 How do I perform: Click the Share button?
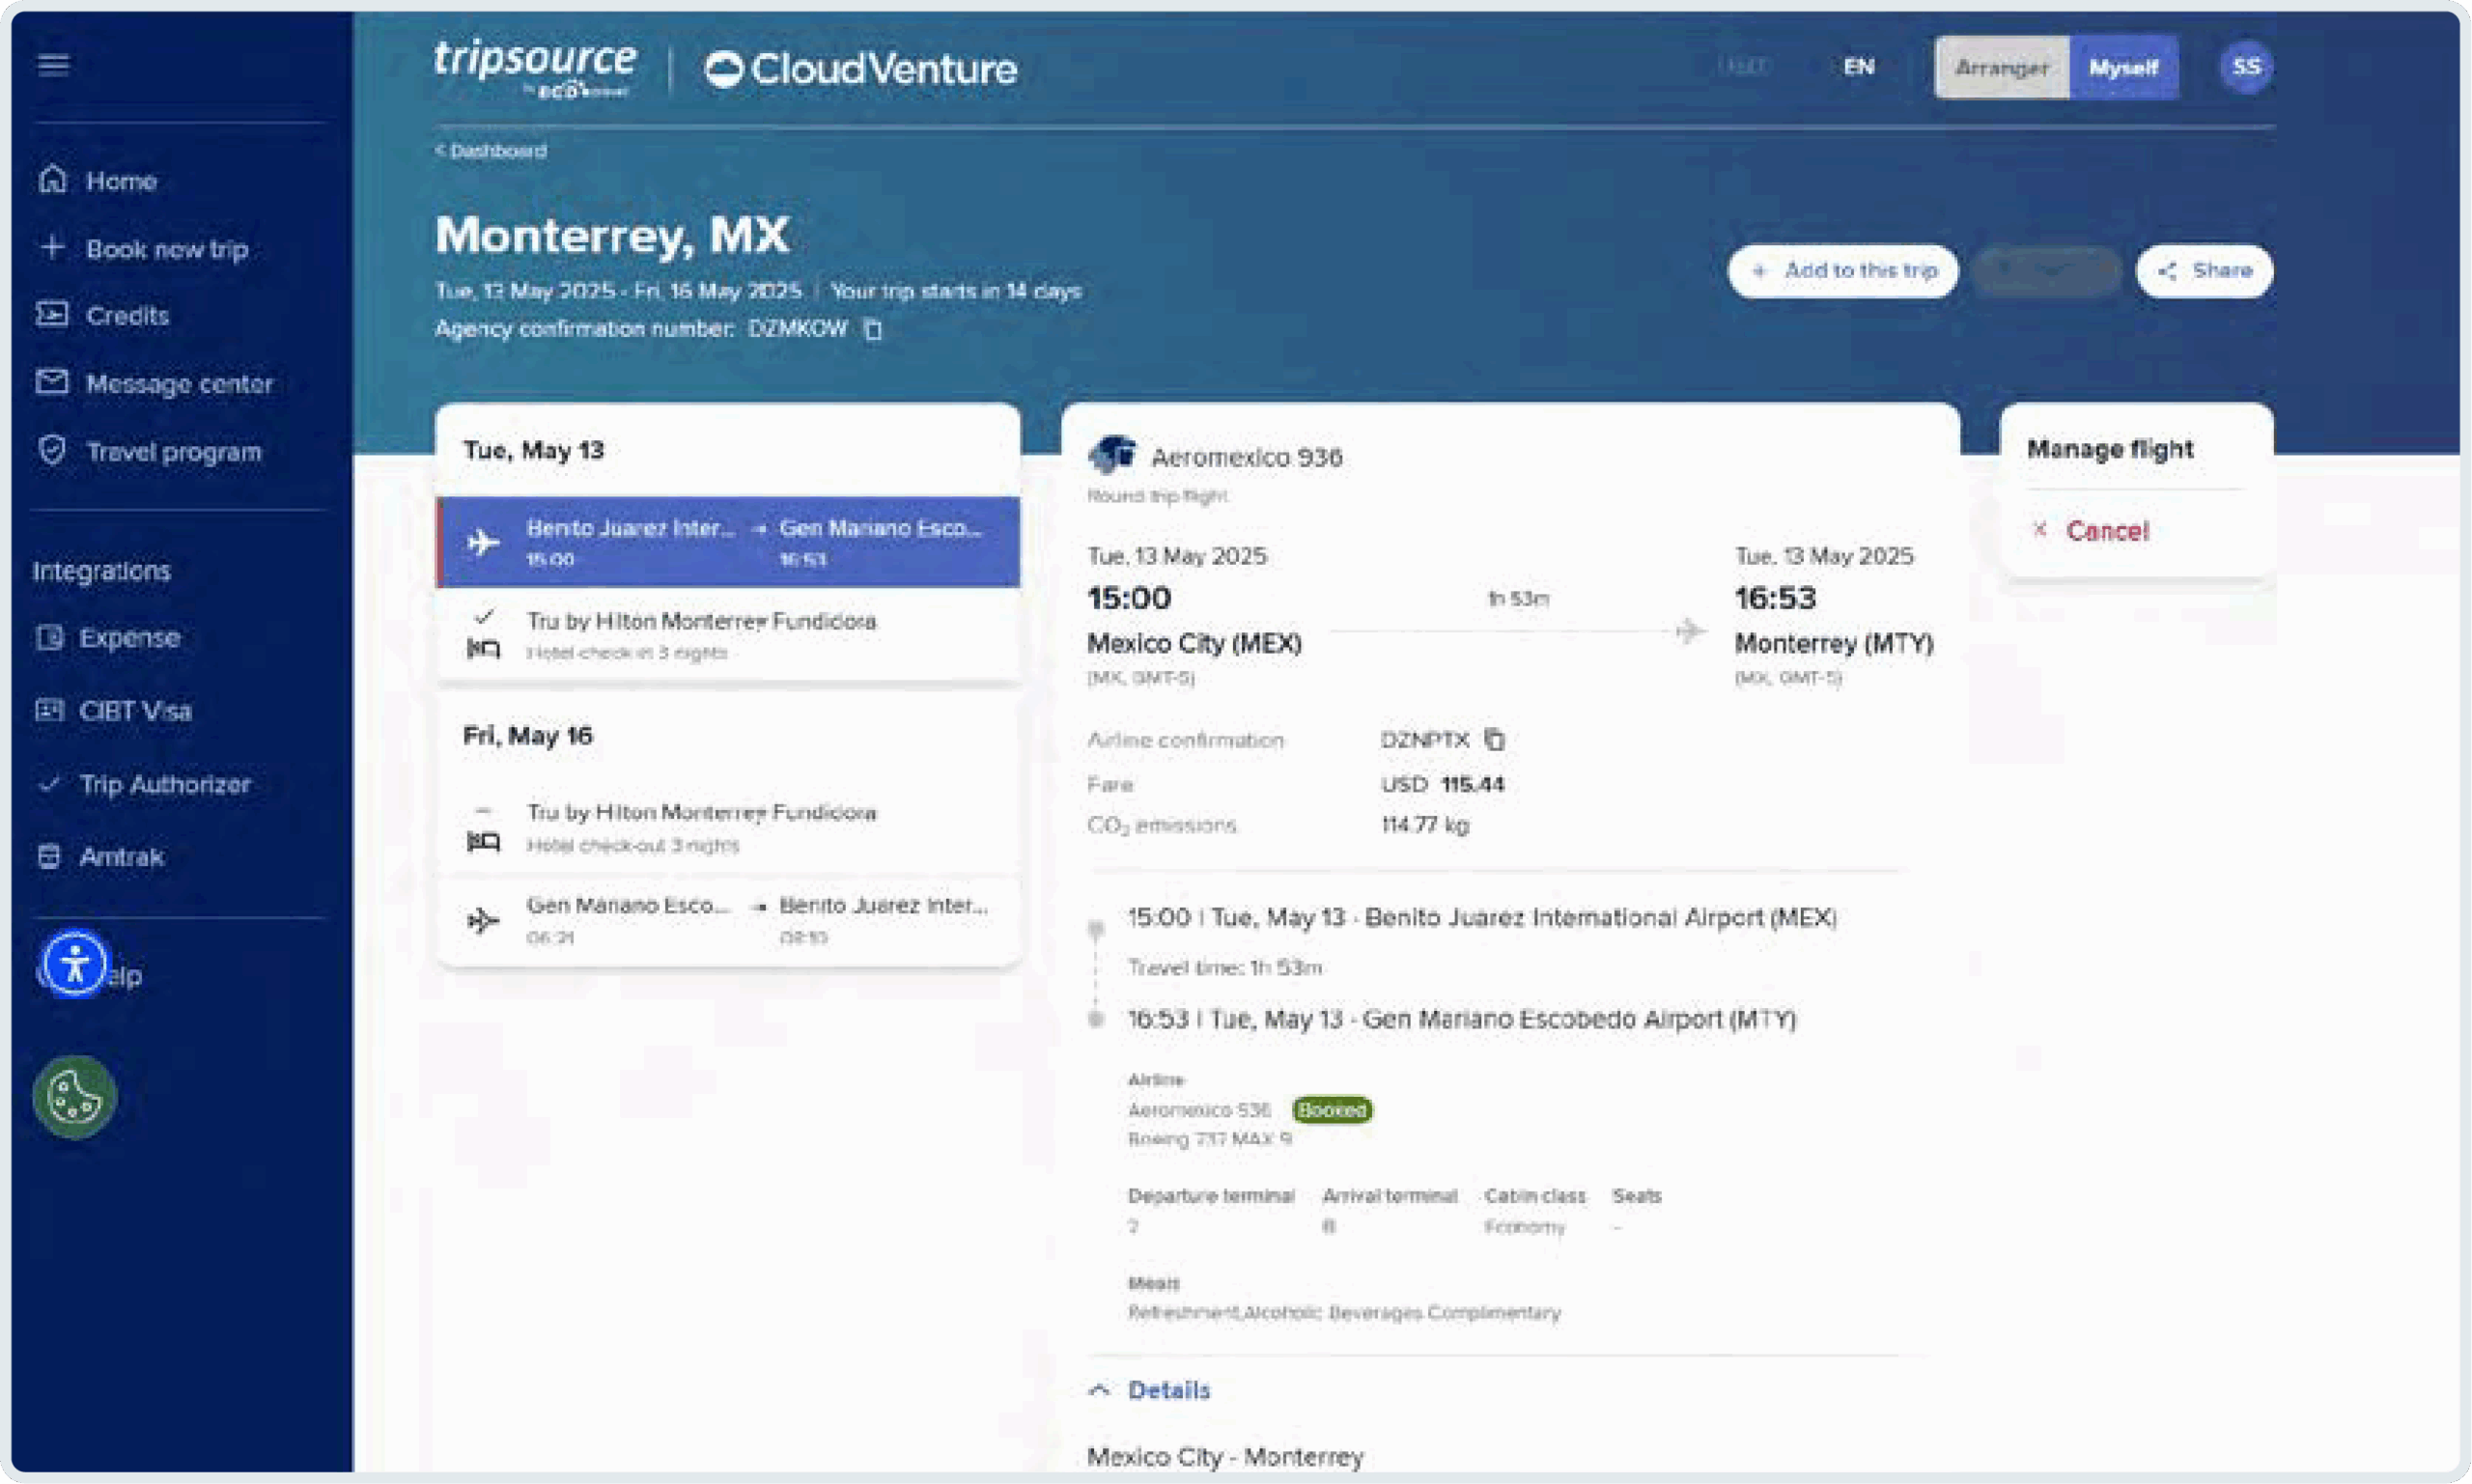[x=2205, y=271]
